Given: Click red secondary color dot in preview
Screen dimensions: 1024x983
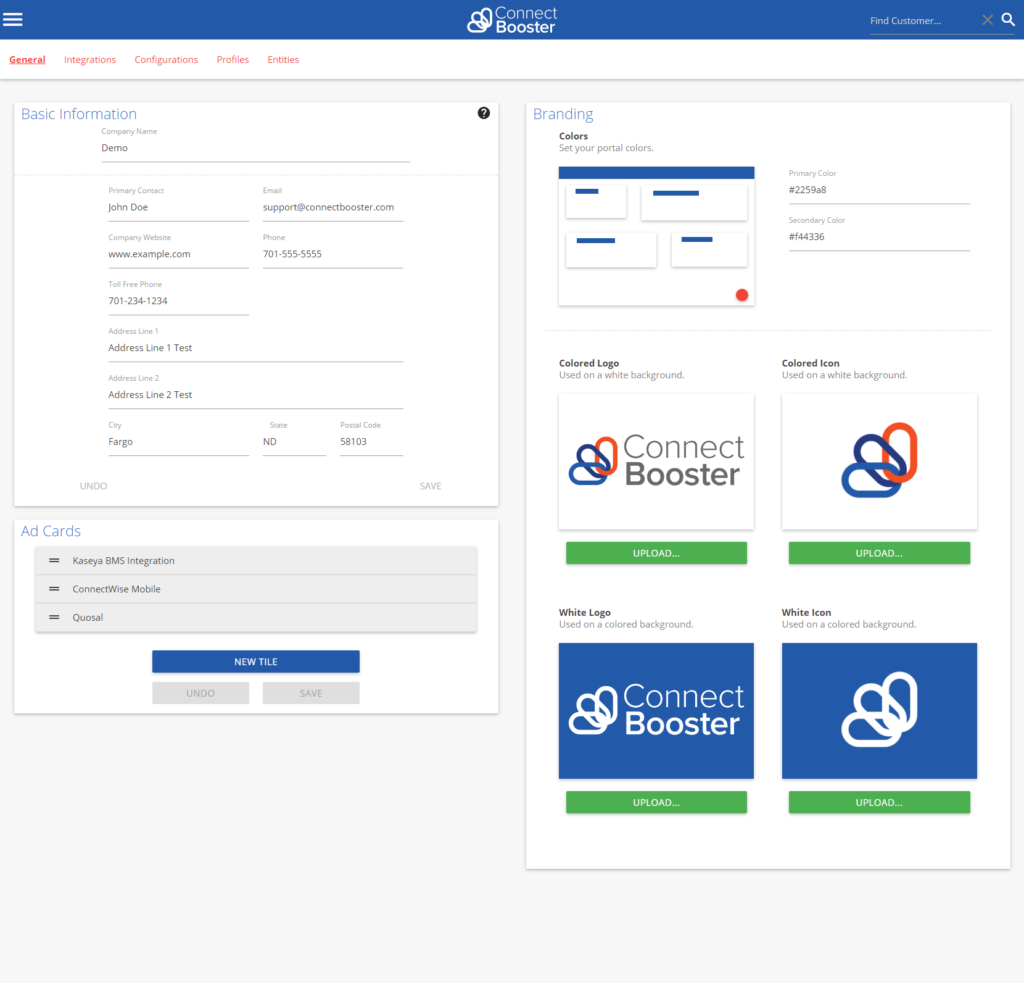Looking at the screenshot, I should pos(742,295).
